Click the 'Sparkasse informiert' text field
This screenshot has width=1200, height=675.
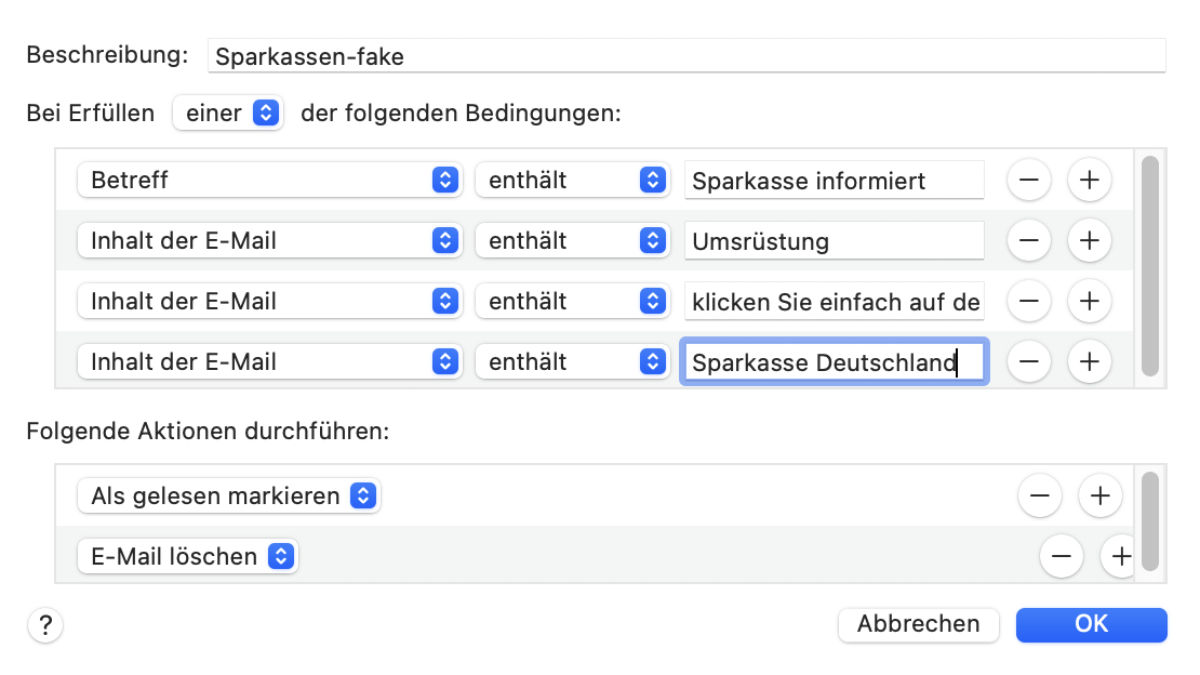click(x=834, y=181)
